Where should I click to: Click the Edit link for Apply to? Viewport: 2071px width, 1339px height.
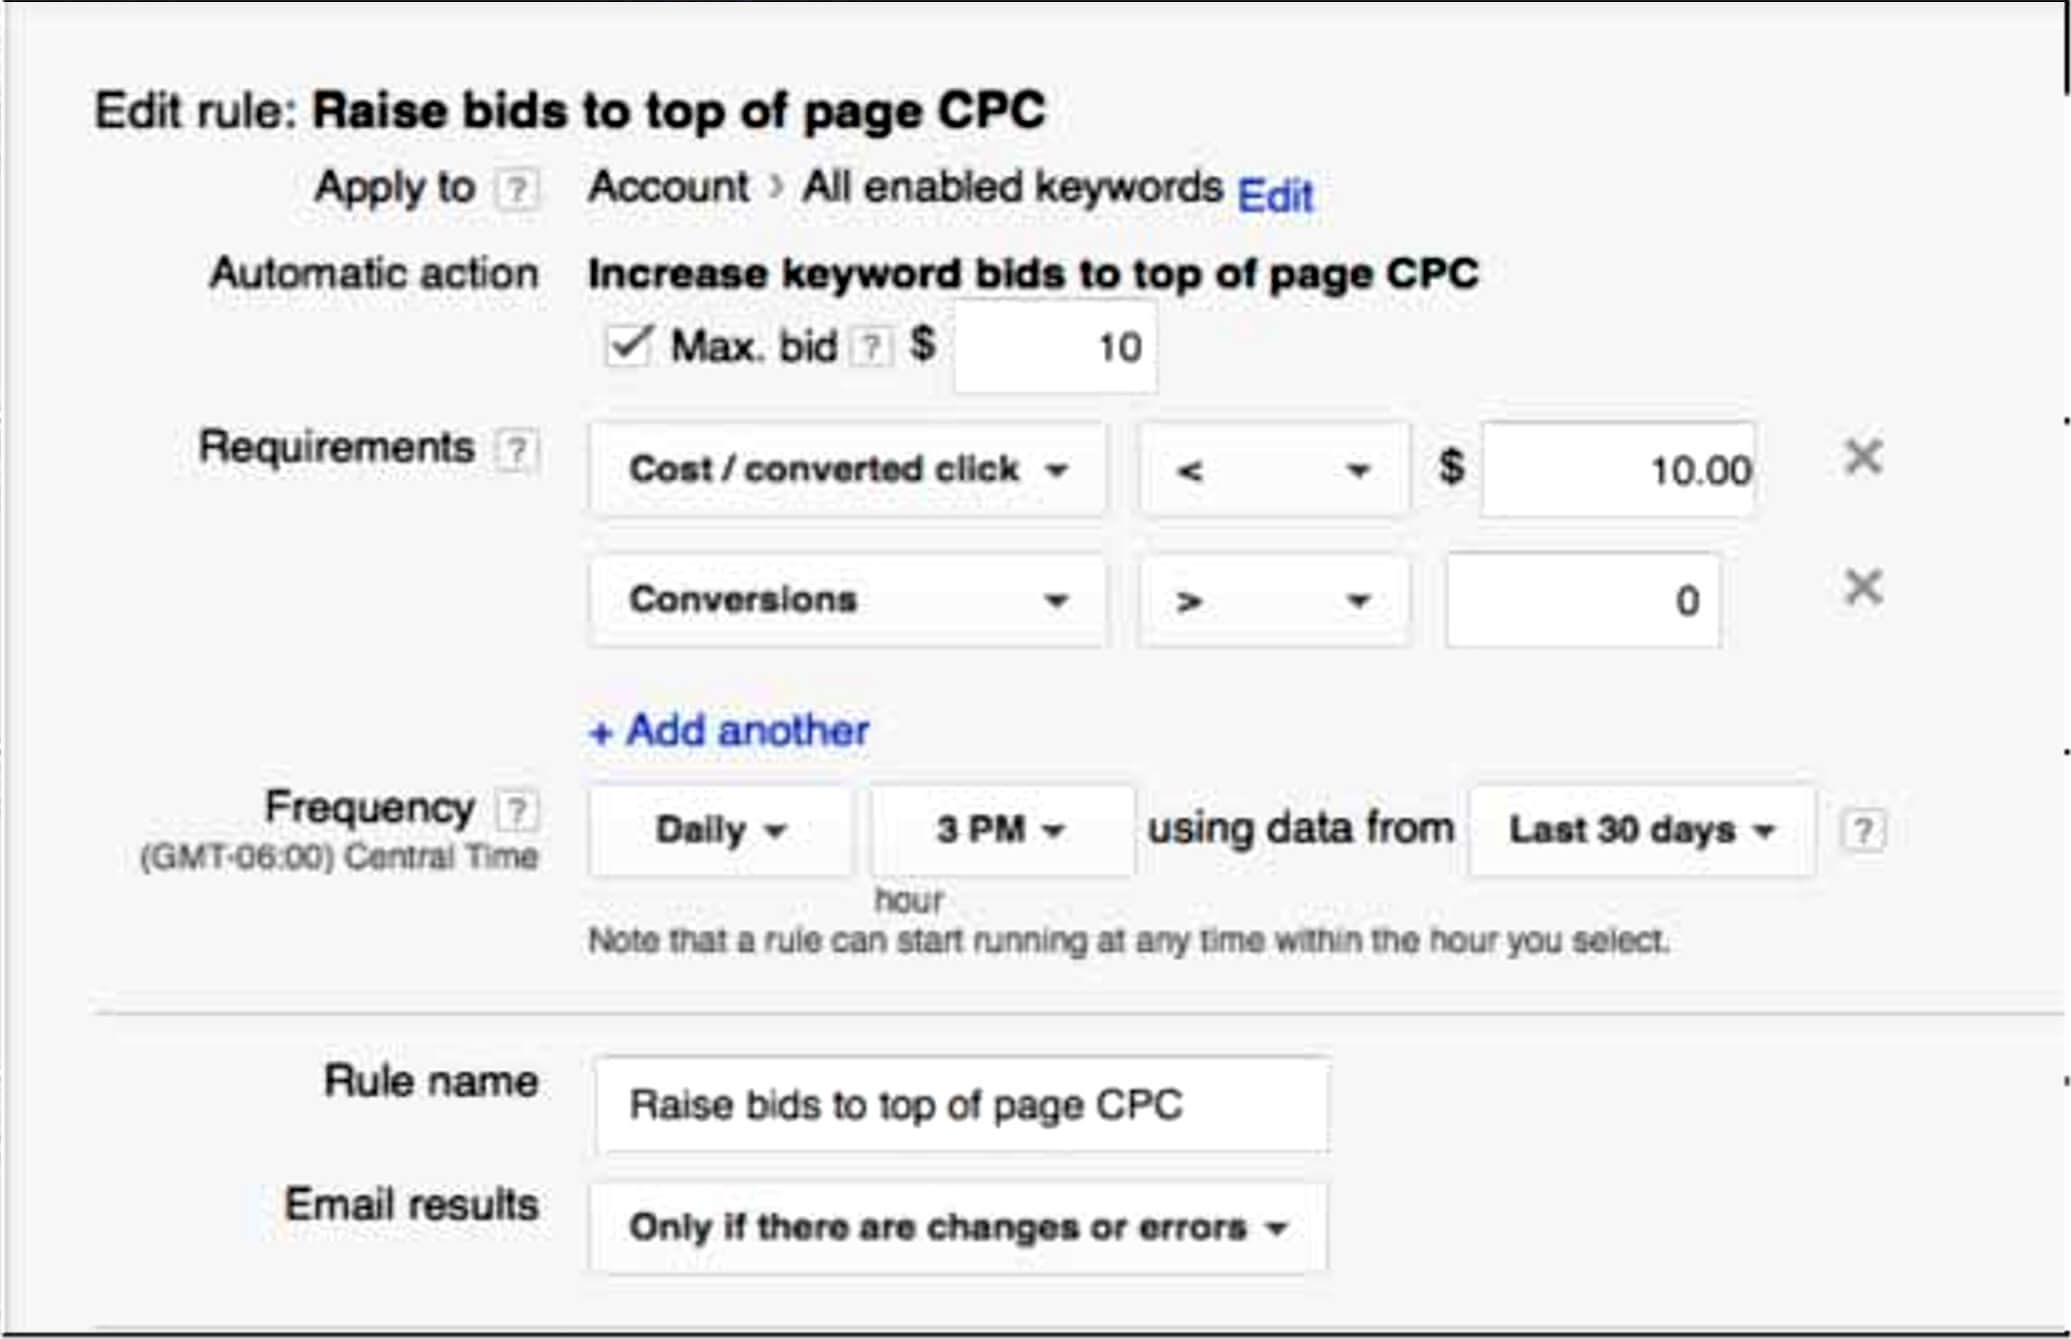click(x=1275, y=195)
